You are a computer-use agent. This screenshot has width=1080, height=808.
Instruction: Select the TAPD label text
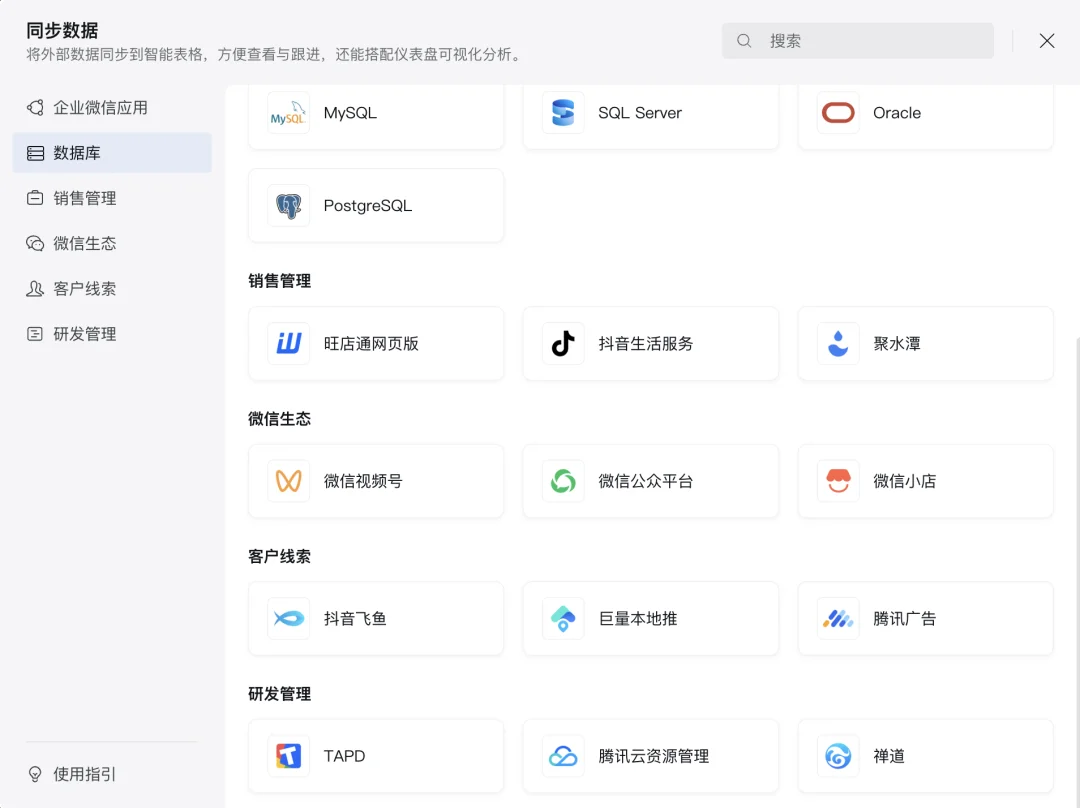pyautogui.click(x=344, y=756)
